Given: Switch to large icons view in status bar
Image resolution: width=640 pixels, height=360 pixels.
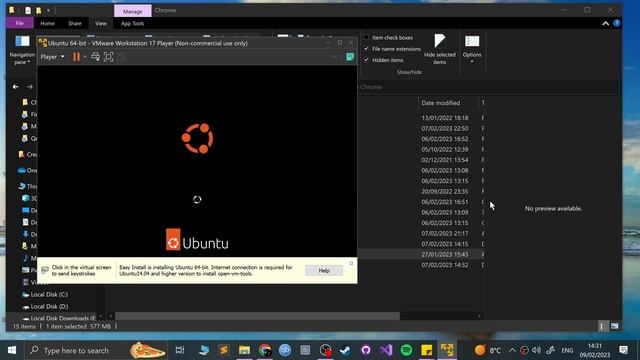Looking at the screenshot, I should (614, 326).
